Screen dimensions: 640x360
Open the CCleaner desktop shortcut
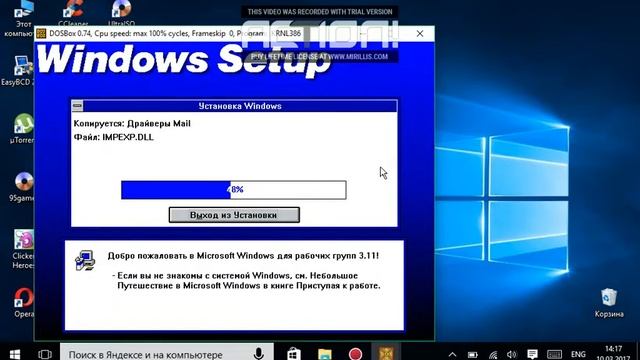73,13
